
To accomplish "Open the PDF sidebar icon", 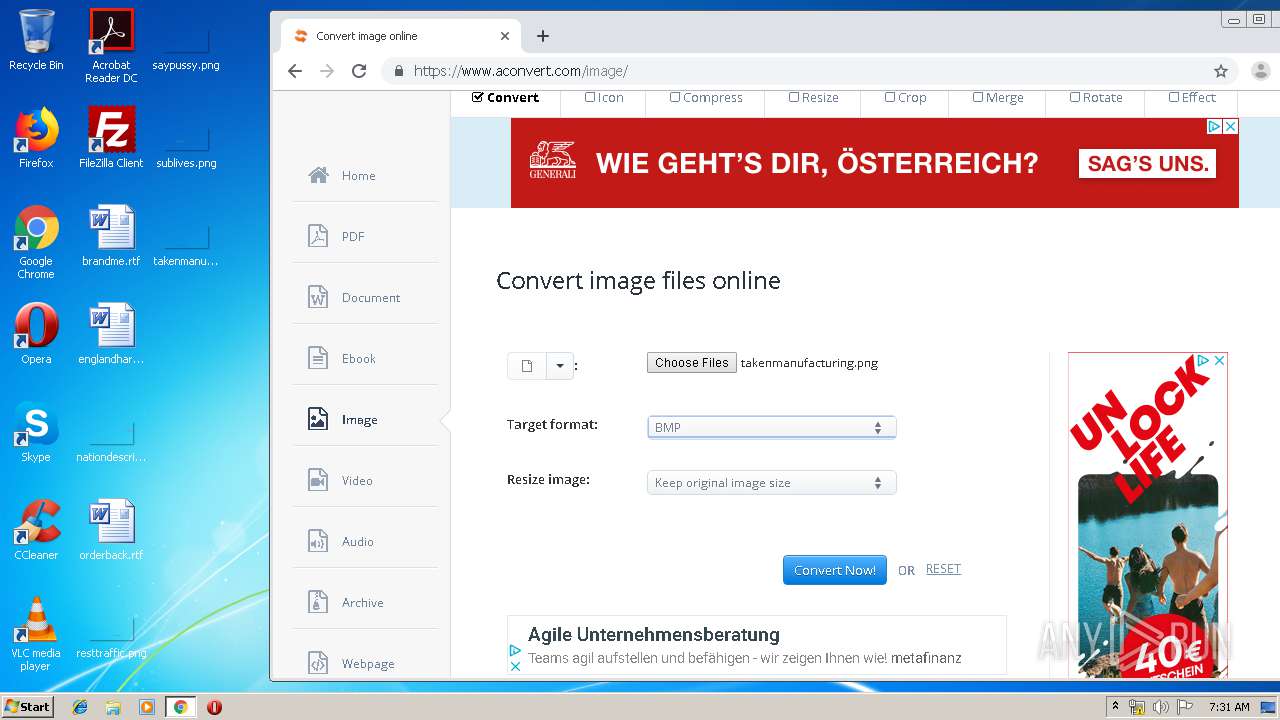I will click(318, 236).
